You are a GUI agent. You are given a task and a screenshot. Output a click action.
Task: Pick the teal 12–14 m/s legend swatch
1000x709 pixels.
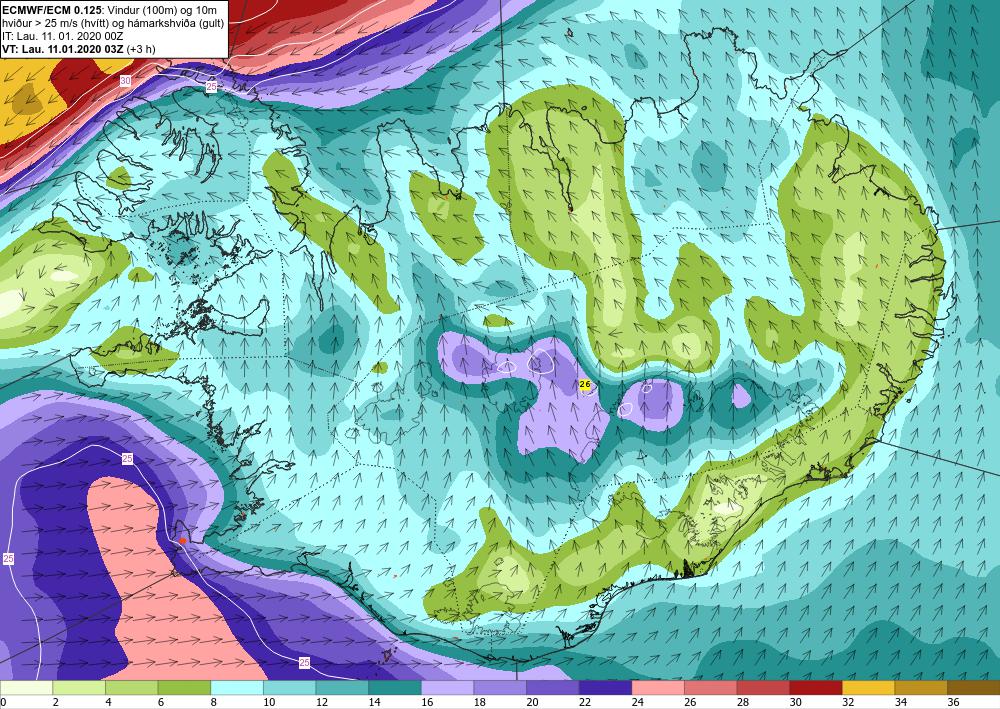point(342,687)
